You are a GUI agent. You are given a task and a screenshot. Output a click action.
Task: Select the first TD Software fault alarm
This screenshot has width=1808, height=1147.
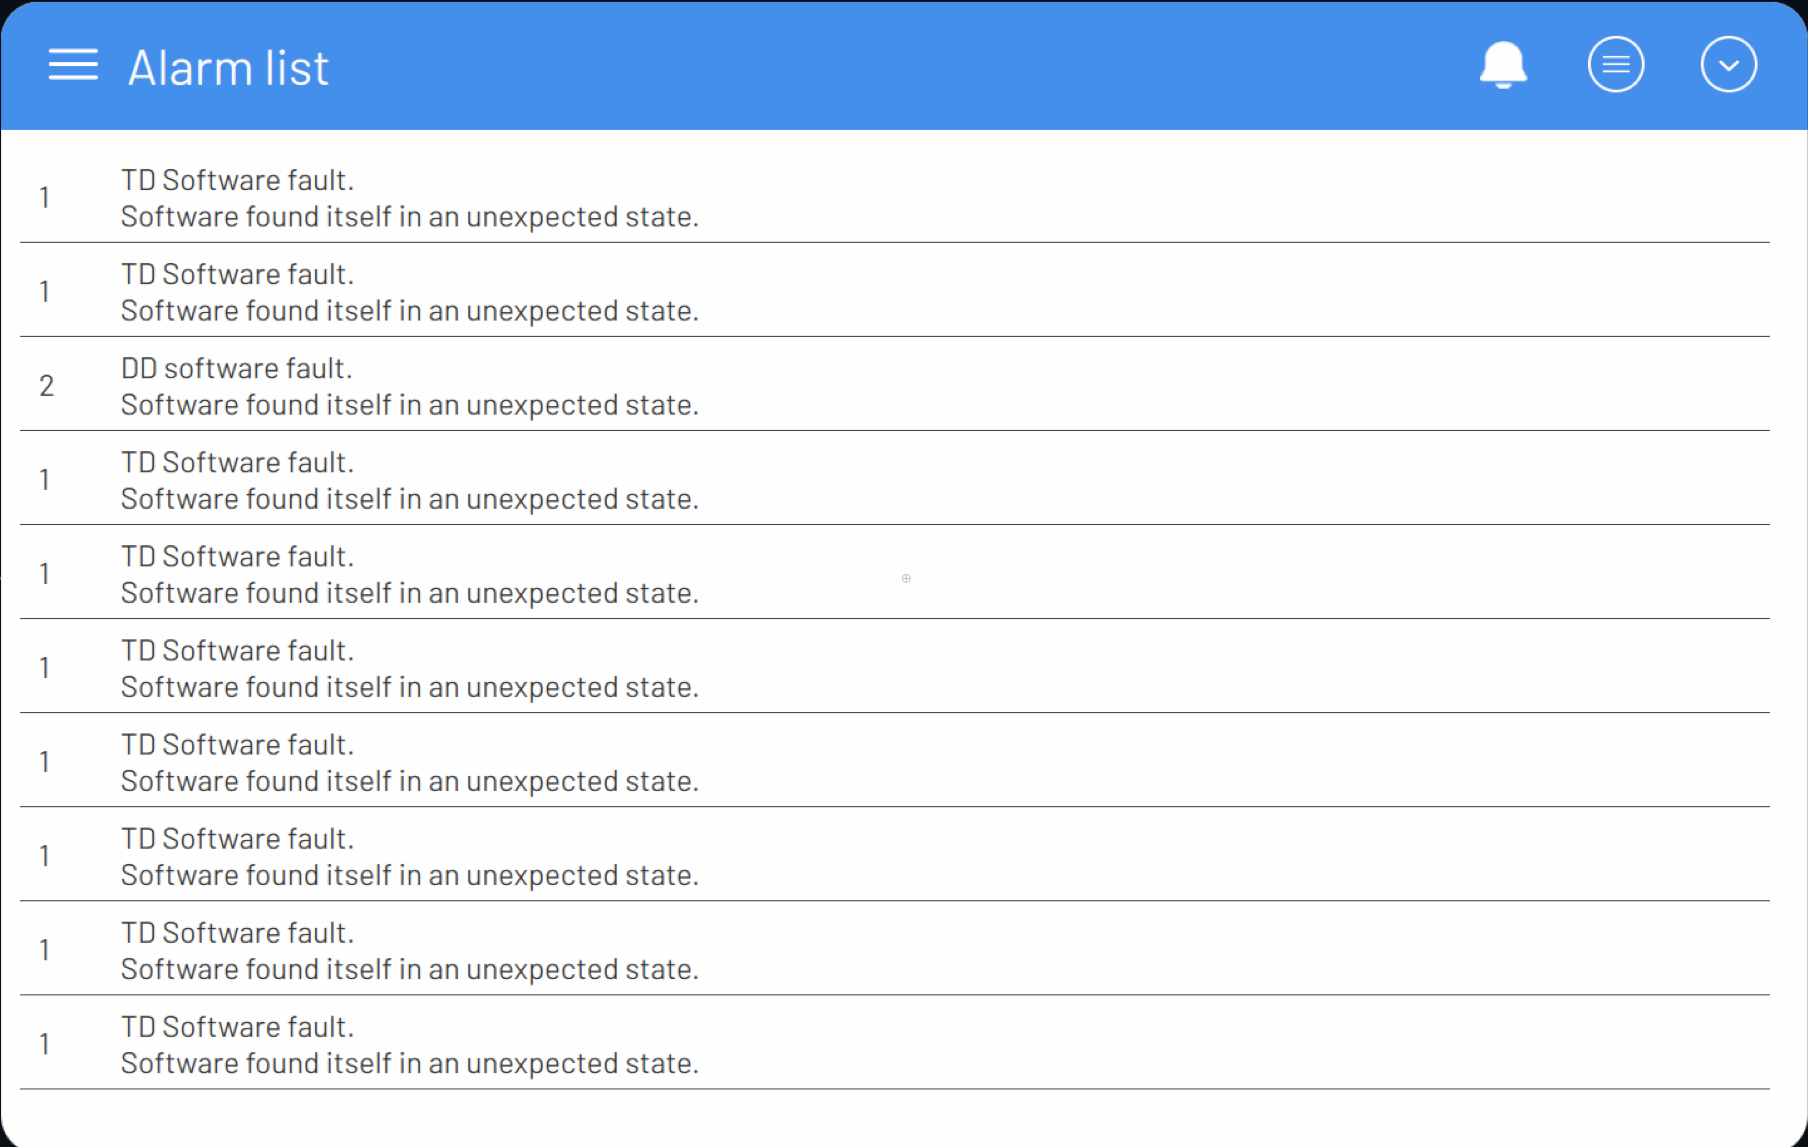(x=237, y=181)
